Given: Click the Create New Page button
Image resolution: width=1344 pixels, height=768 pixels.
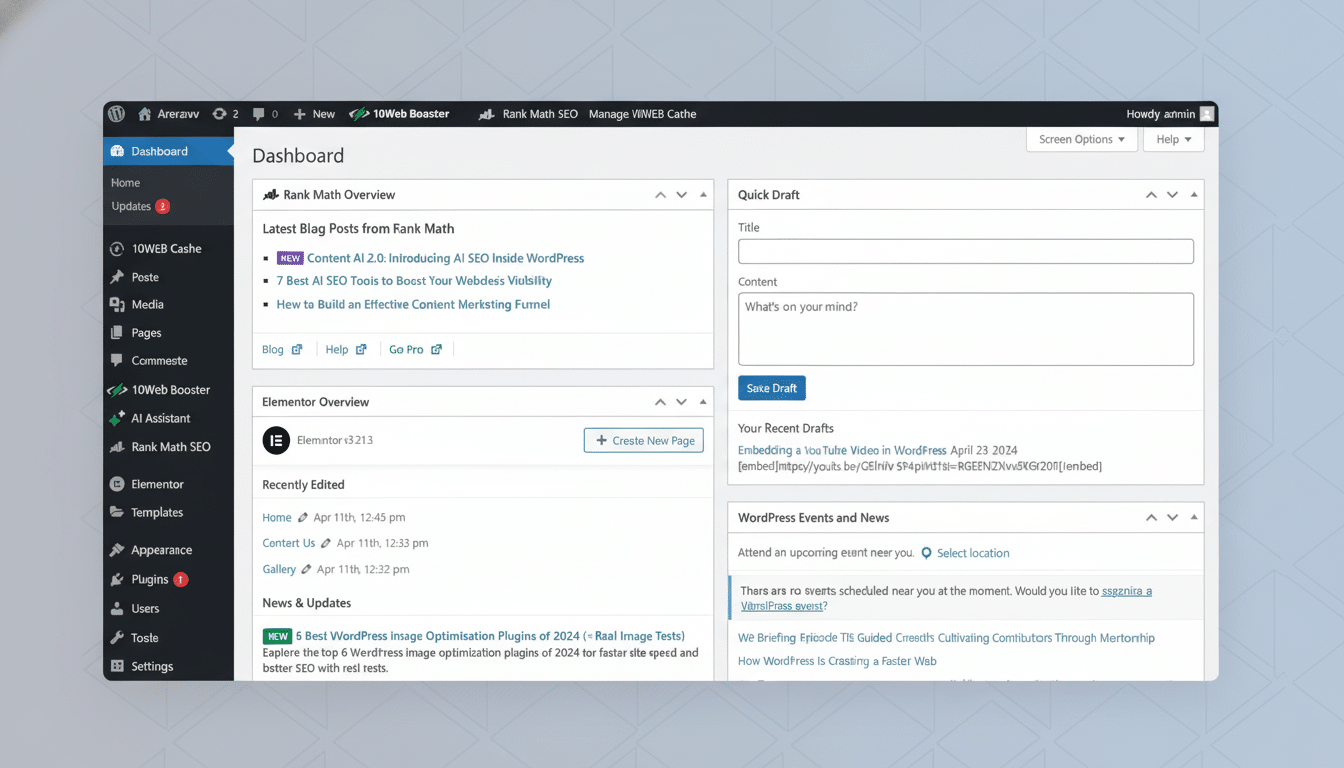Looking at the screenshot, I should [643, 440].
